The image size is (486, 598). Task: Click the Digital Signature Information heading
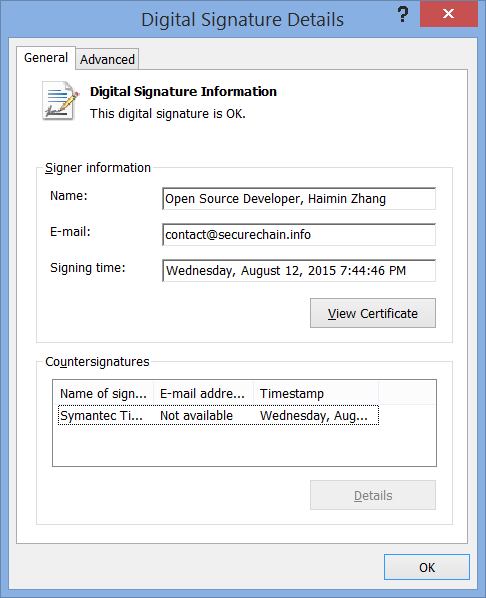(183, 92)
